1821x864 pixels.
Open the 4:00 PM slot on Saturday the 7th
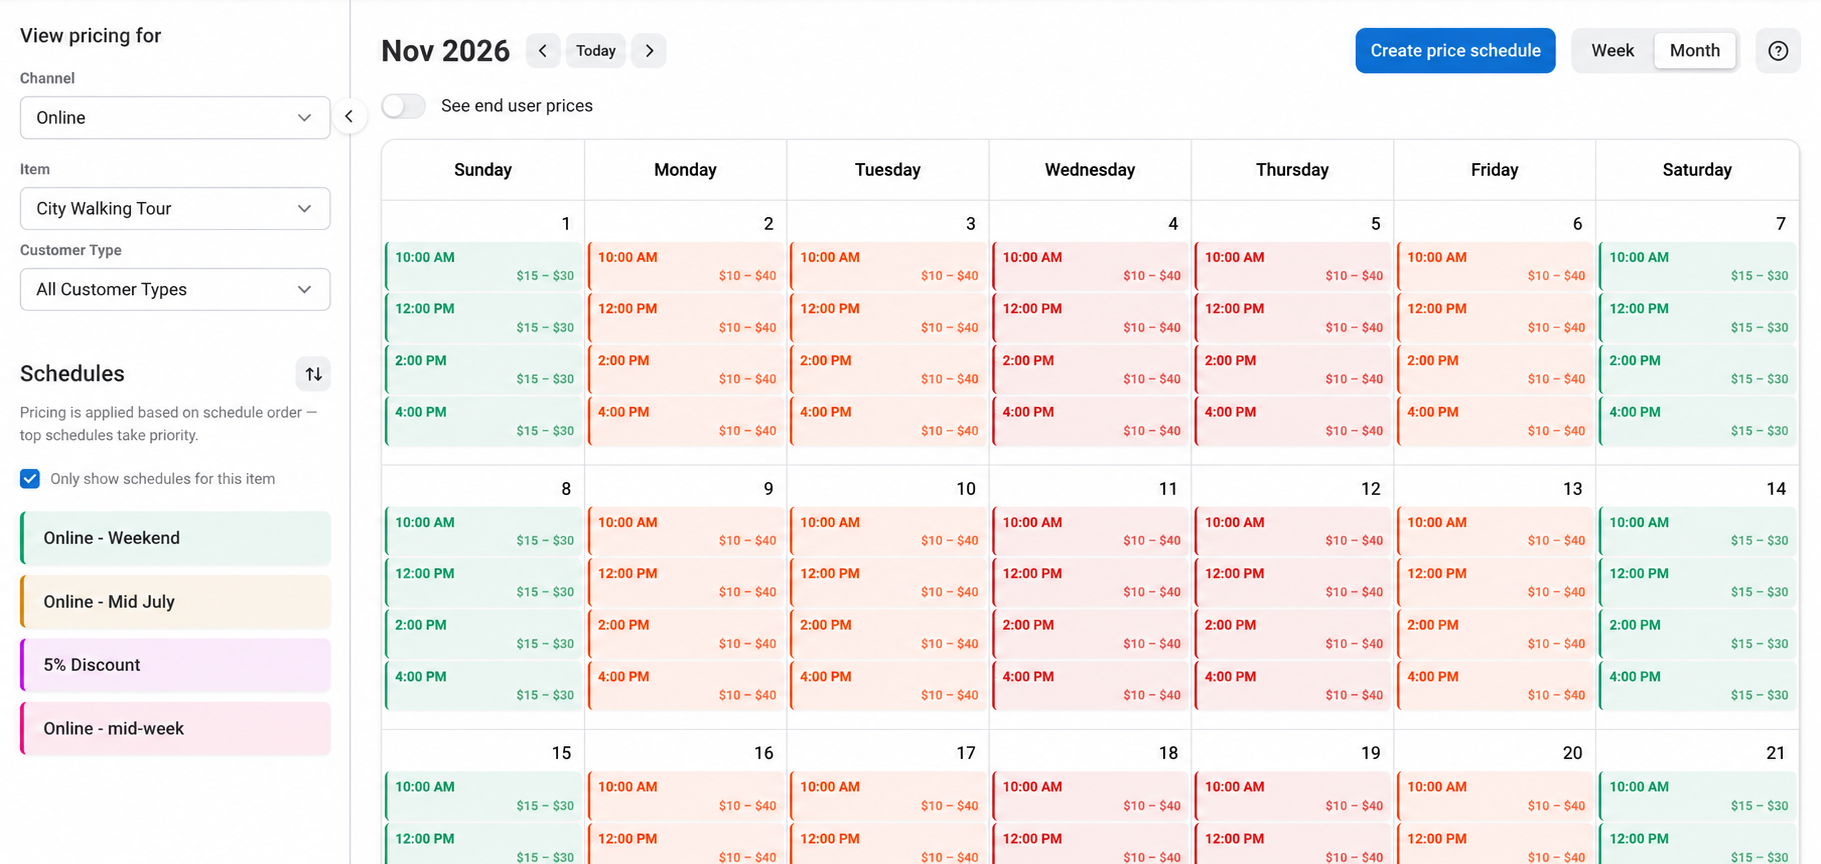click(1698, 421)
